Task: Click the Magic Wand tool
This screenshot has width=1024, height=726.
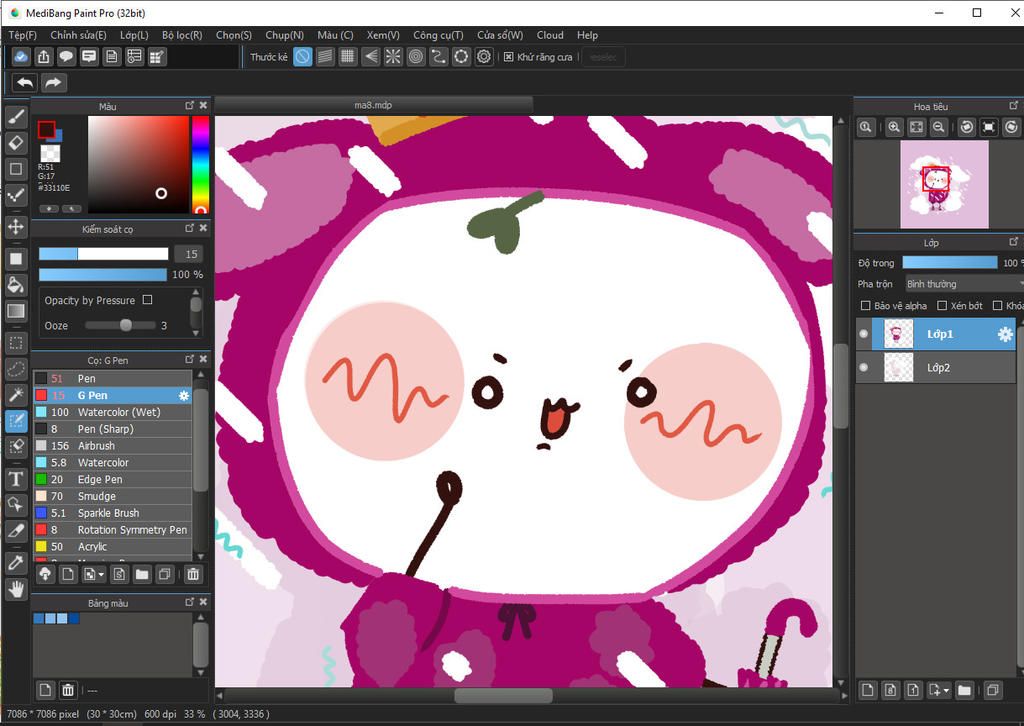Action: coord(16,395)
